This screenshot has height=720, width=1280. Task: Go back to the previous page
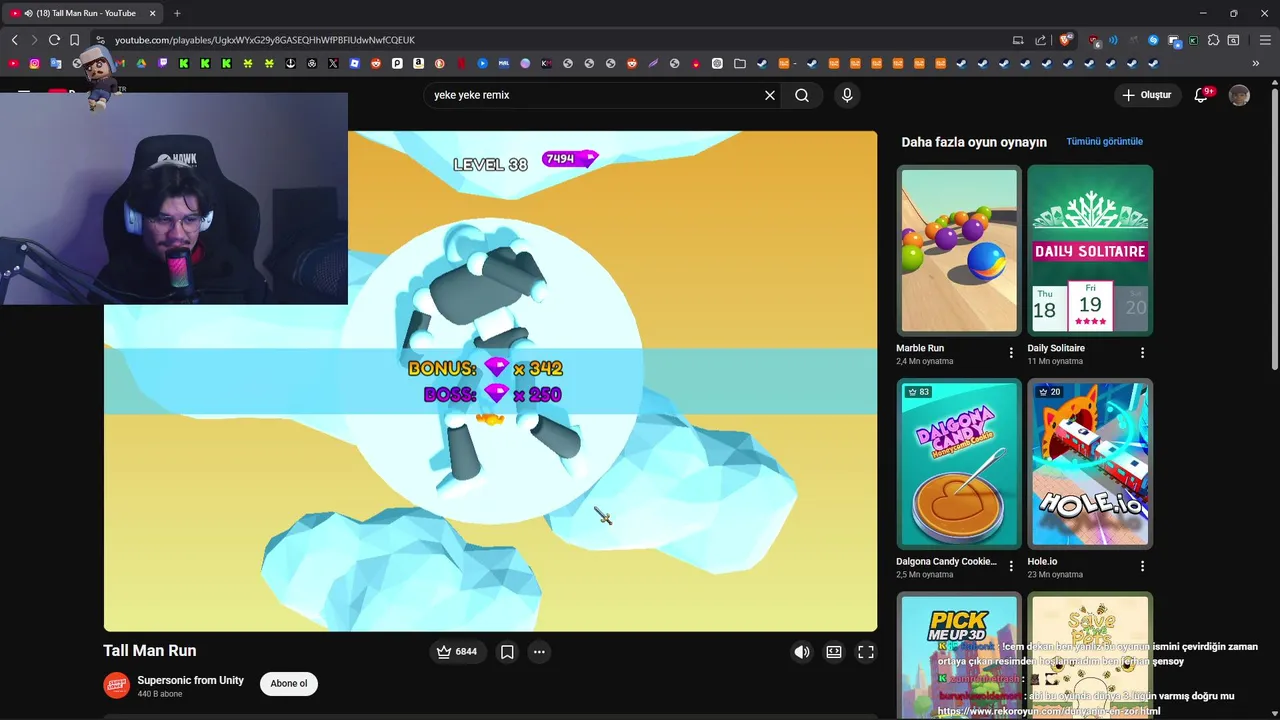coord(14,40)
